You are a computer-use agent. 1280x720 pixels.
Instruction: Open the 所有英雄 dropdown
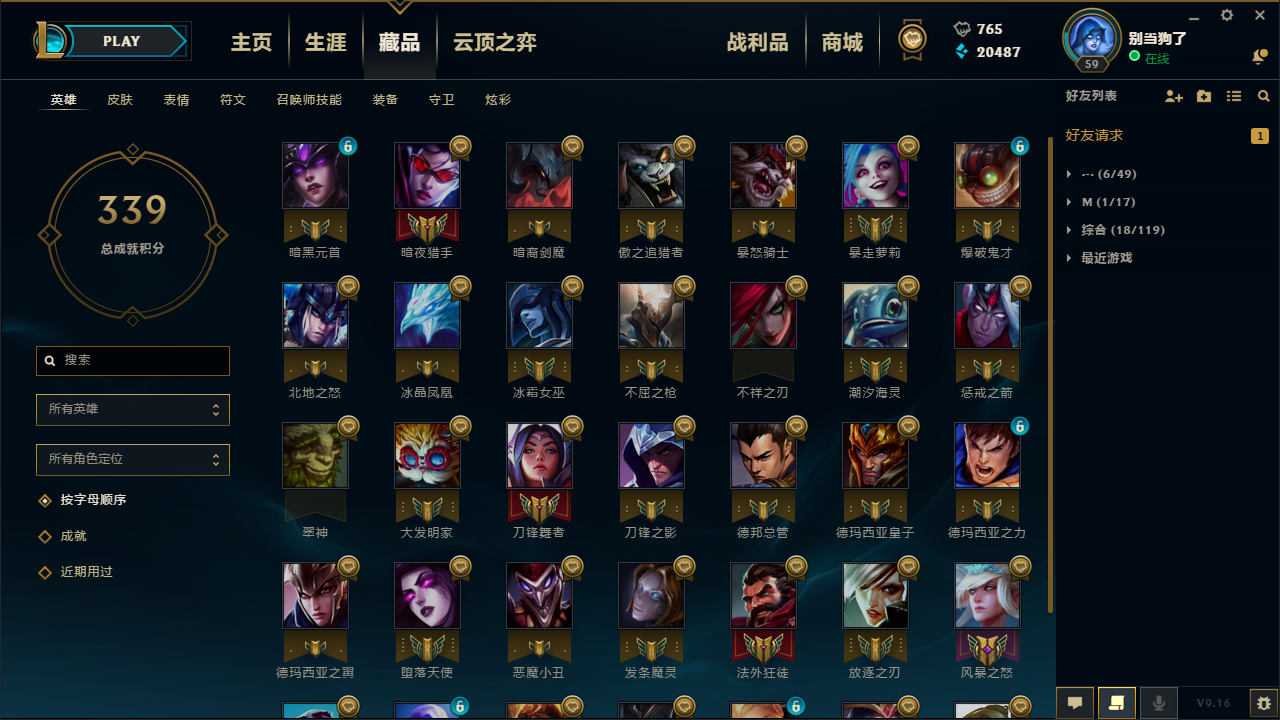tap(133, 410)
